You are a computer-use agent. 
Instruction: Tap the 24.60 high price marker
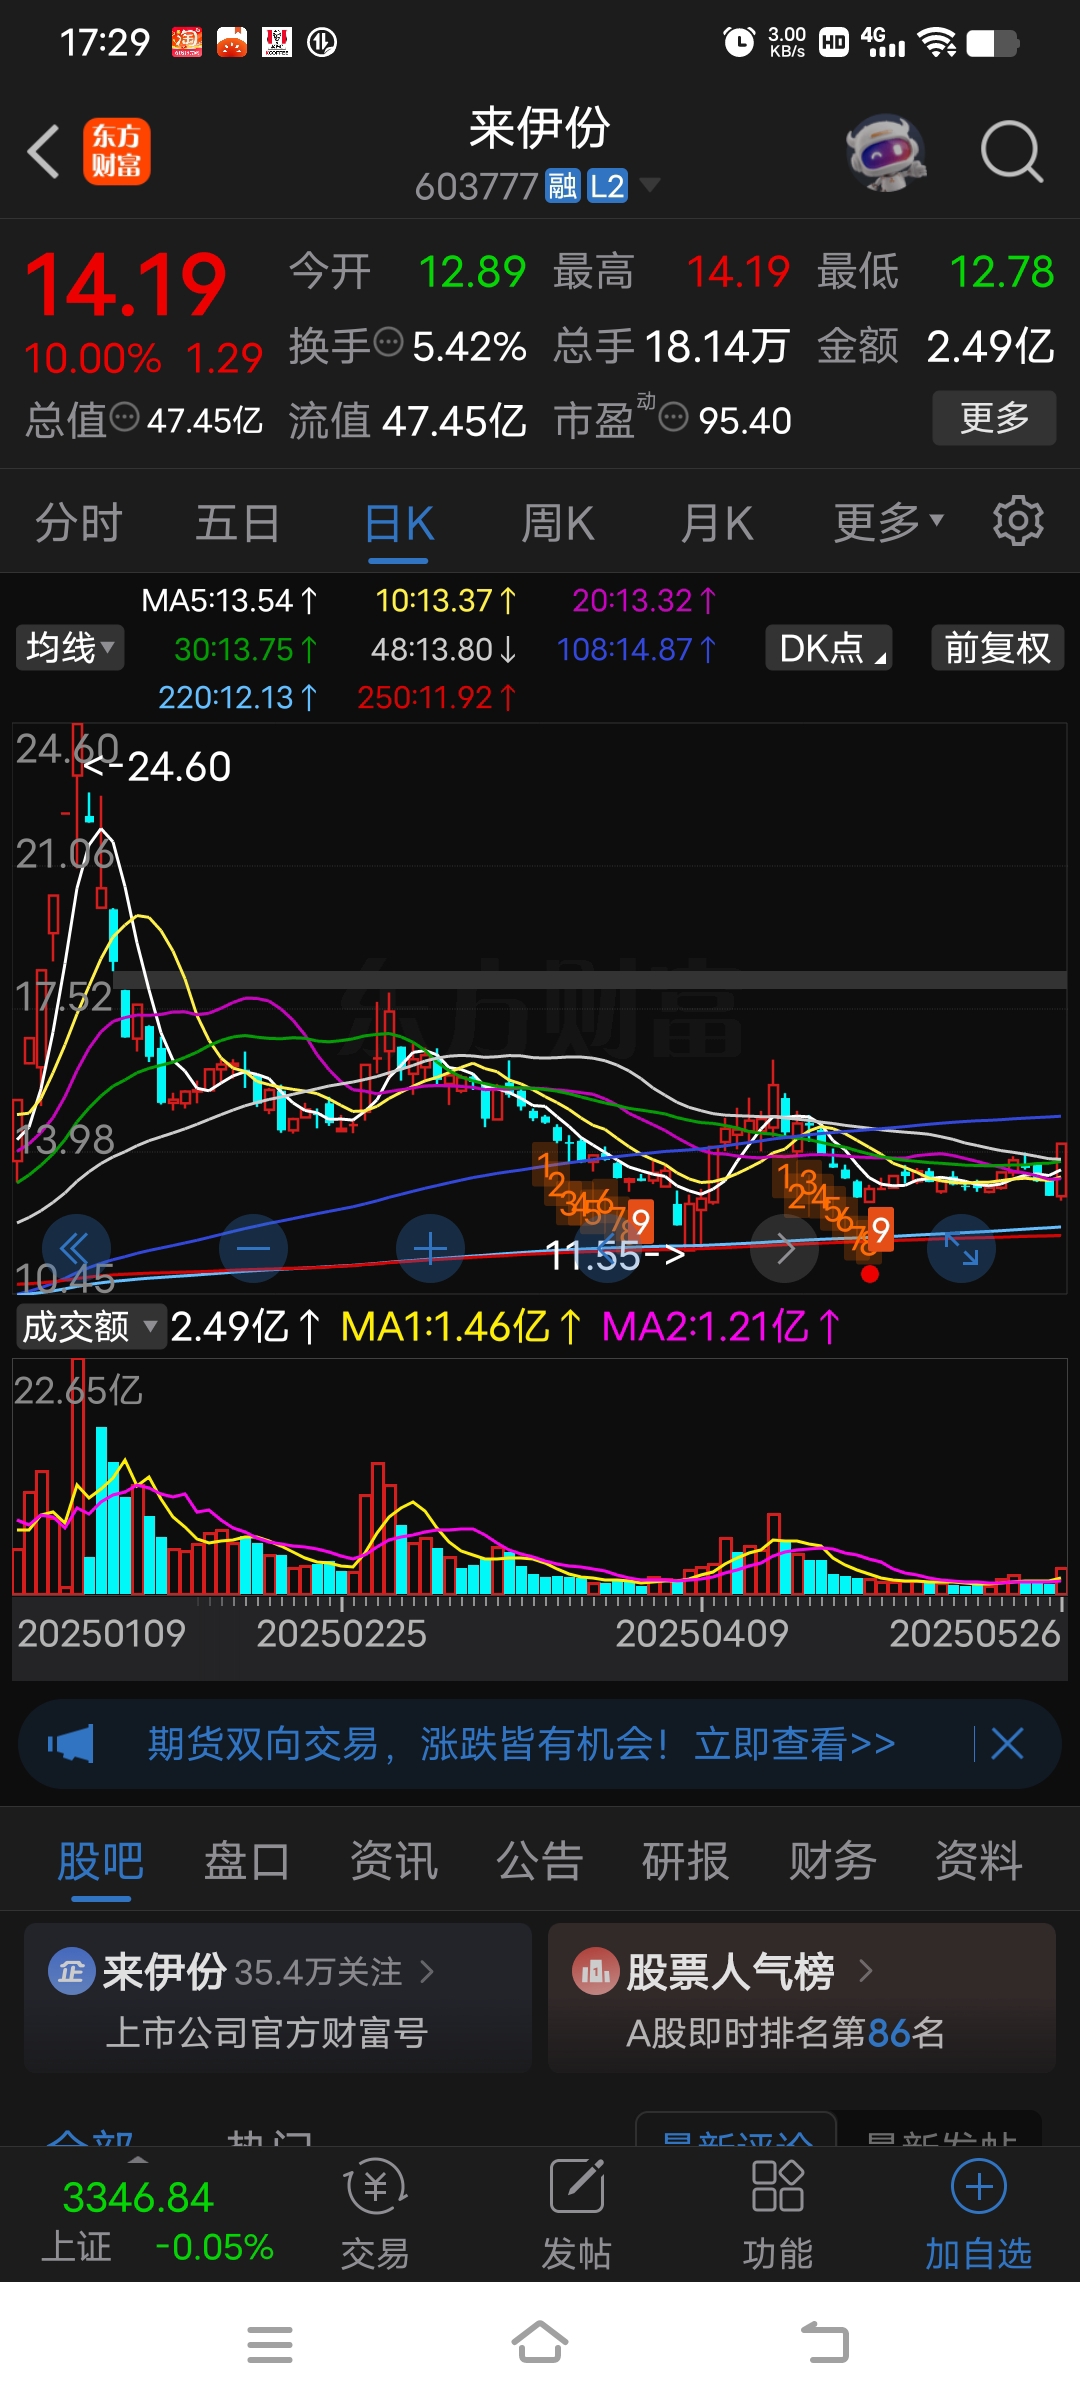[157, 767]
